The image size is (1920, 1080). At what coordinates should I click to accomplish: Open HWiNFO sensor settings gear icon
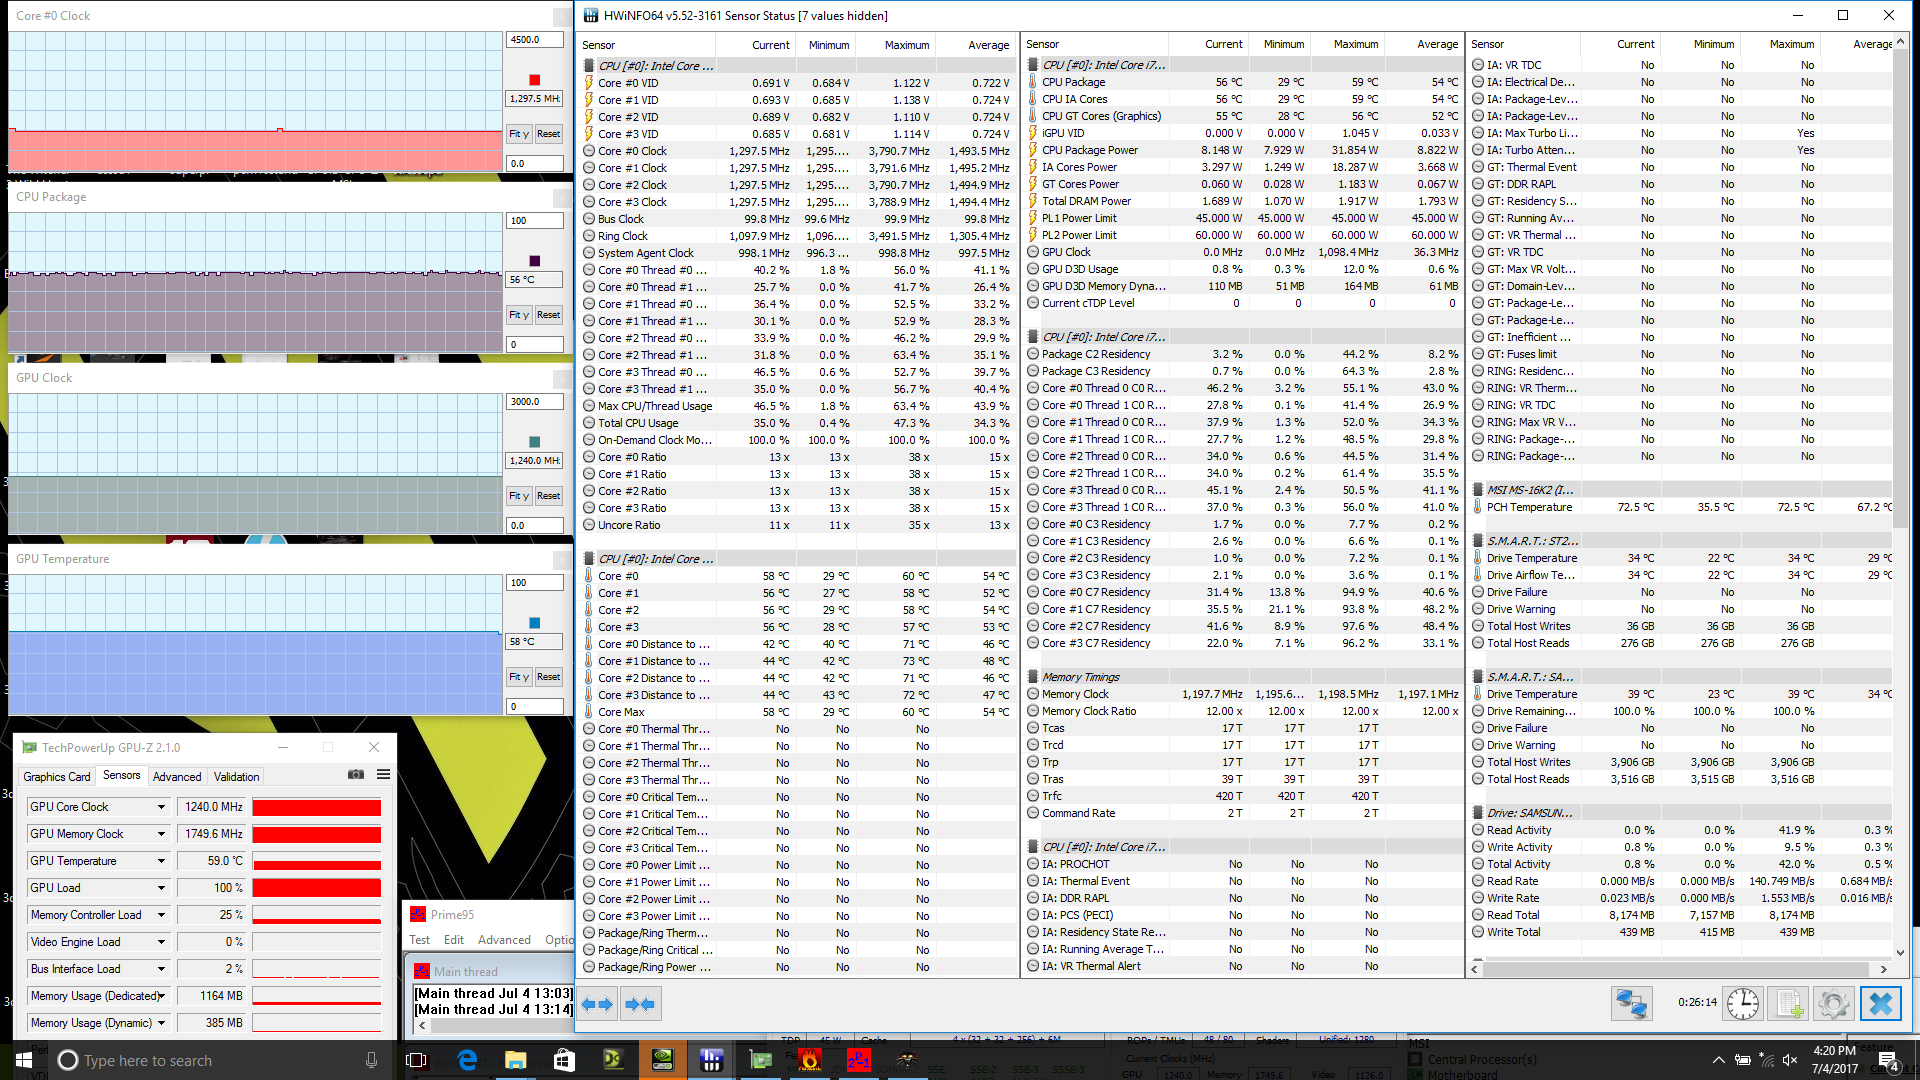[x=1834, y=1003]
